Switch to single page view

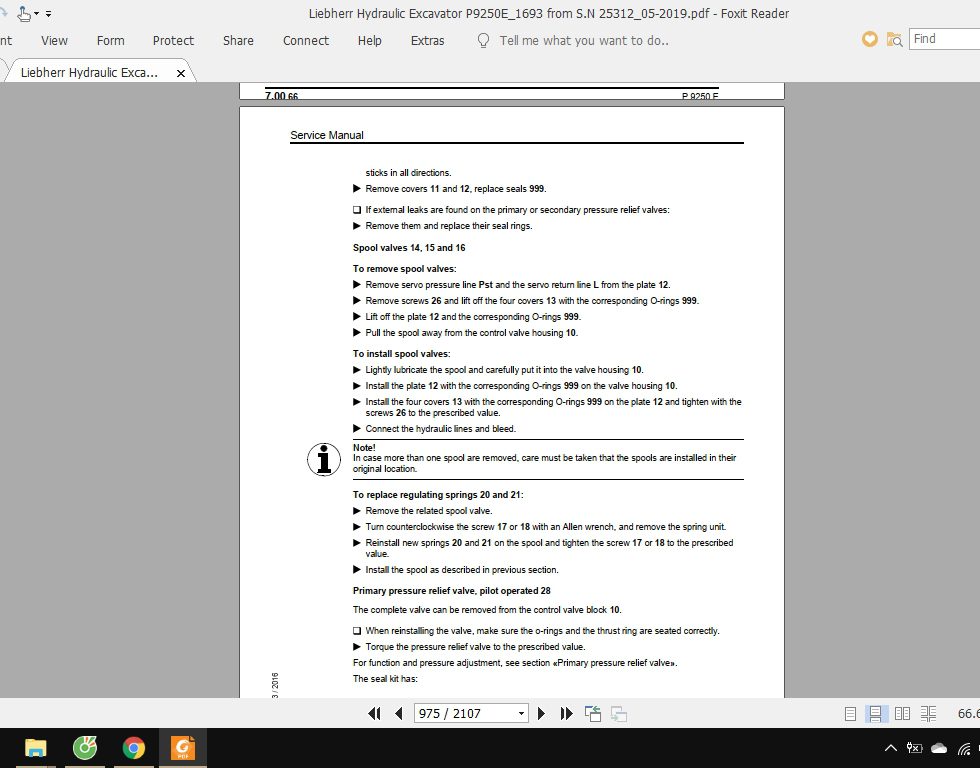pos(850,714)
